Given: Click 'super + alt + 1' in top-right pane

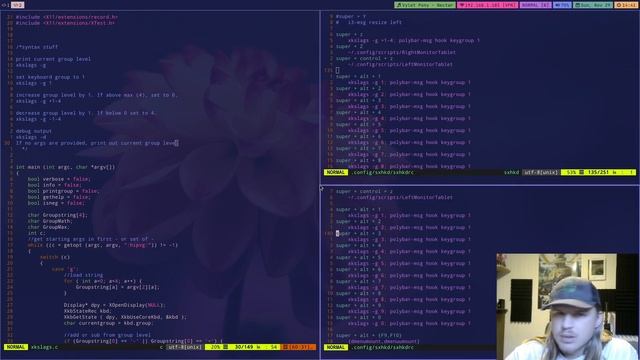Looking at the screenshot, I should point(358,76).
